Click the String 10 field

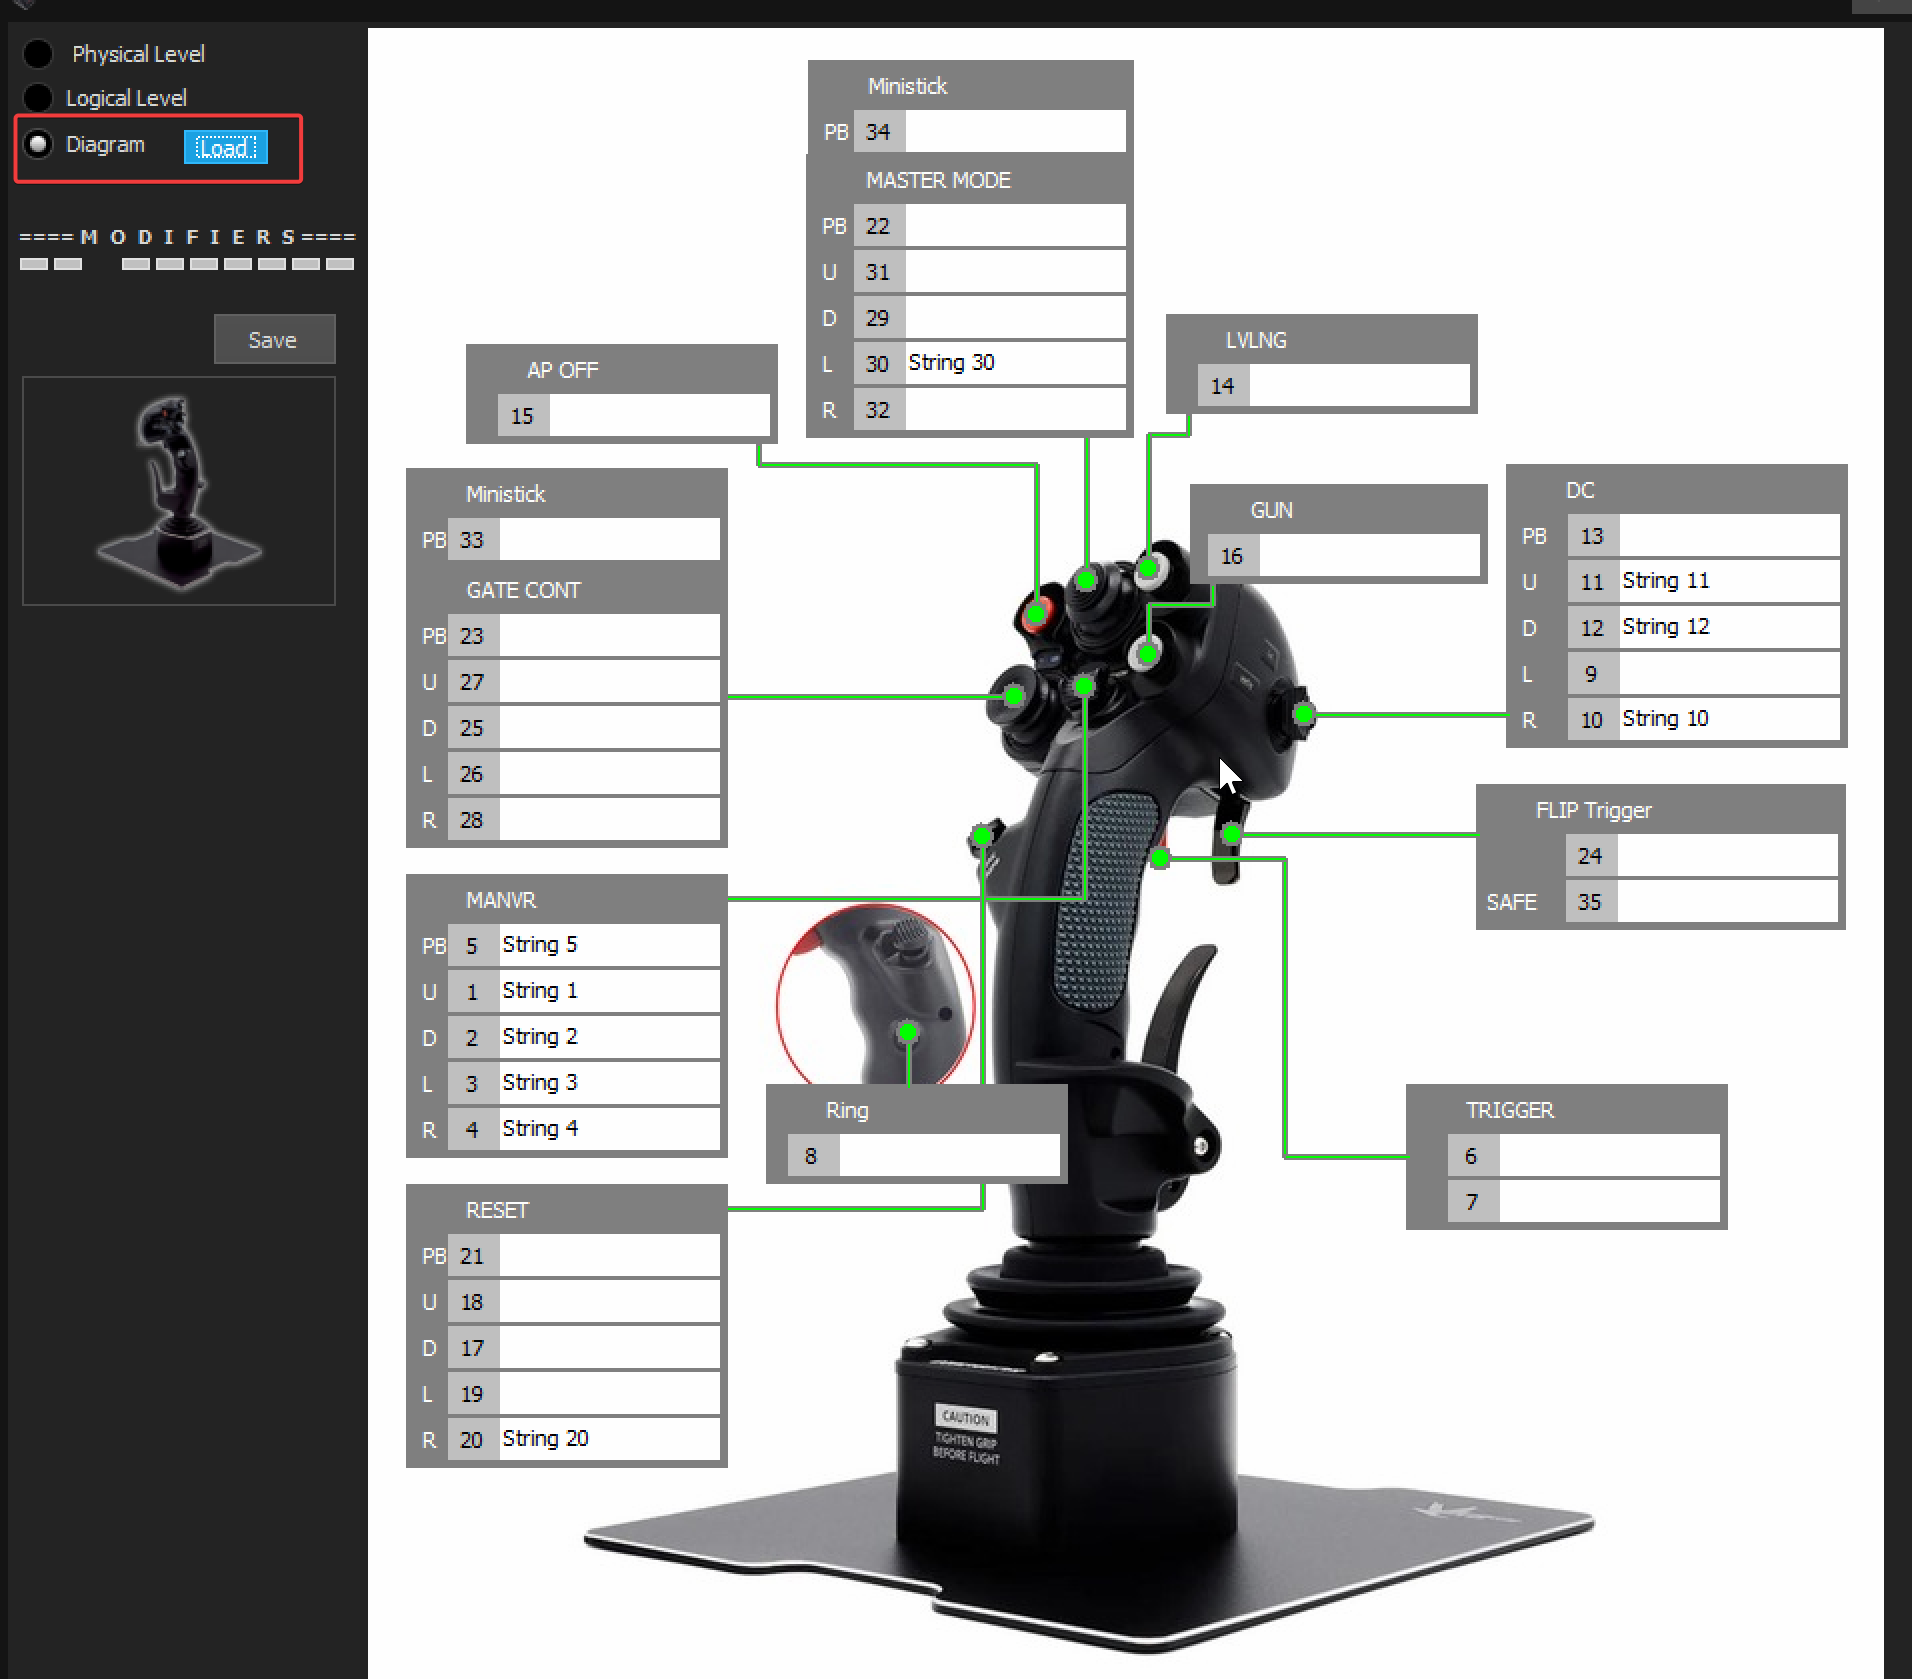pos(1729,719)
